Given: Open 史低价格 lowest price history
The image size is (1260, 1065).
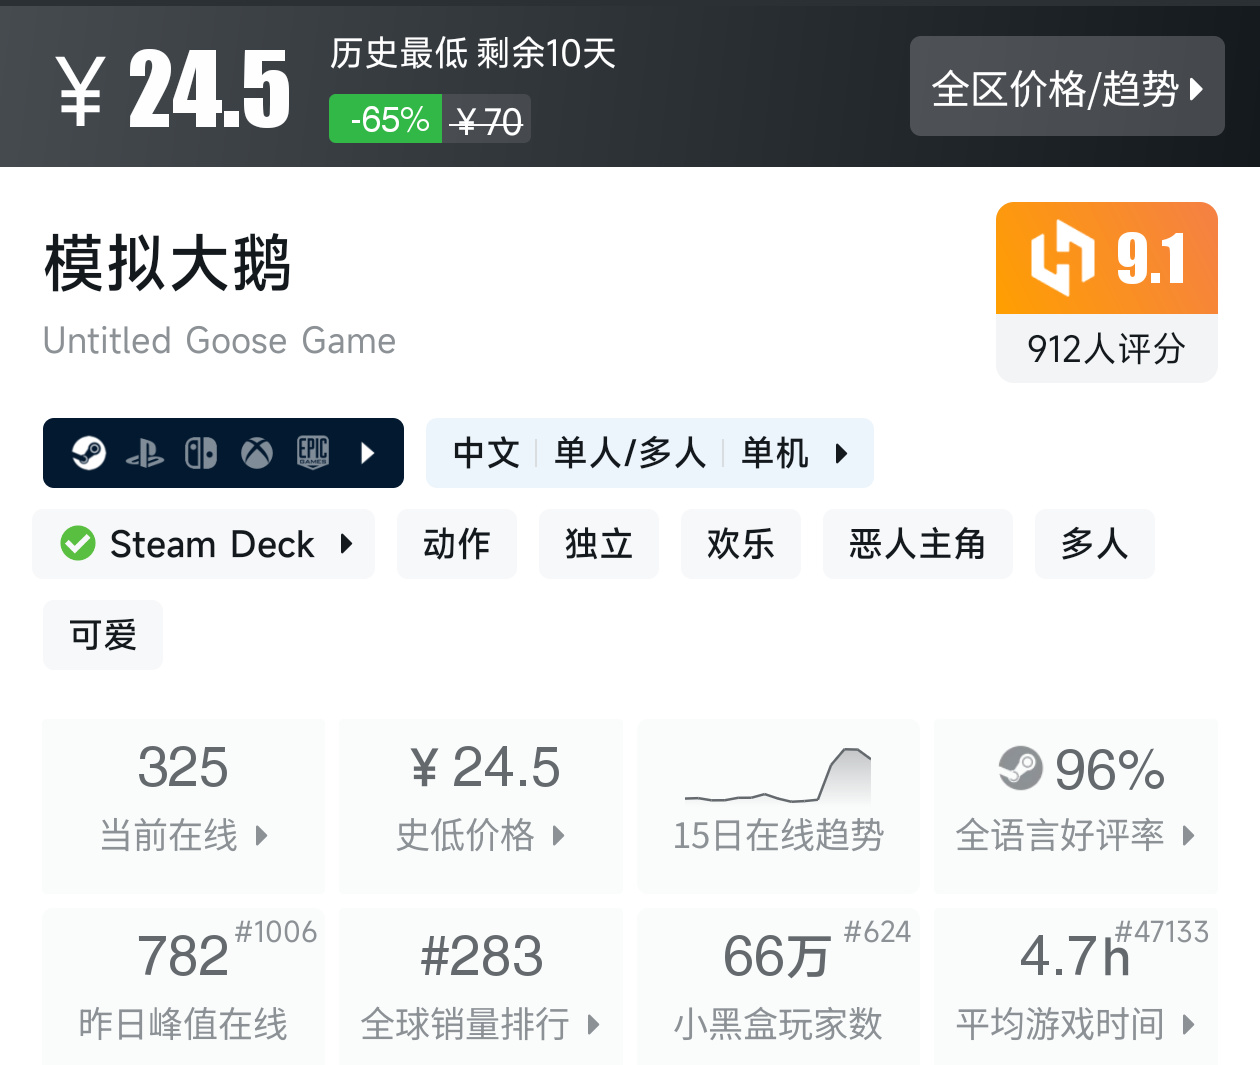Looking at the screenshot, I should pyautogui.click(x=481, y=805).
